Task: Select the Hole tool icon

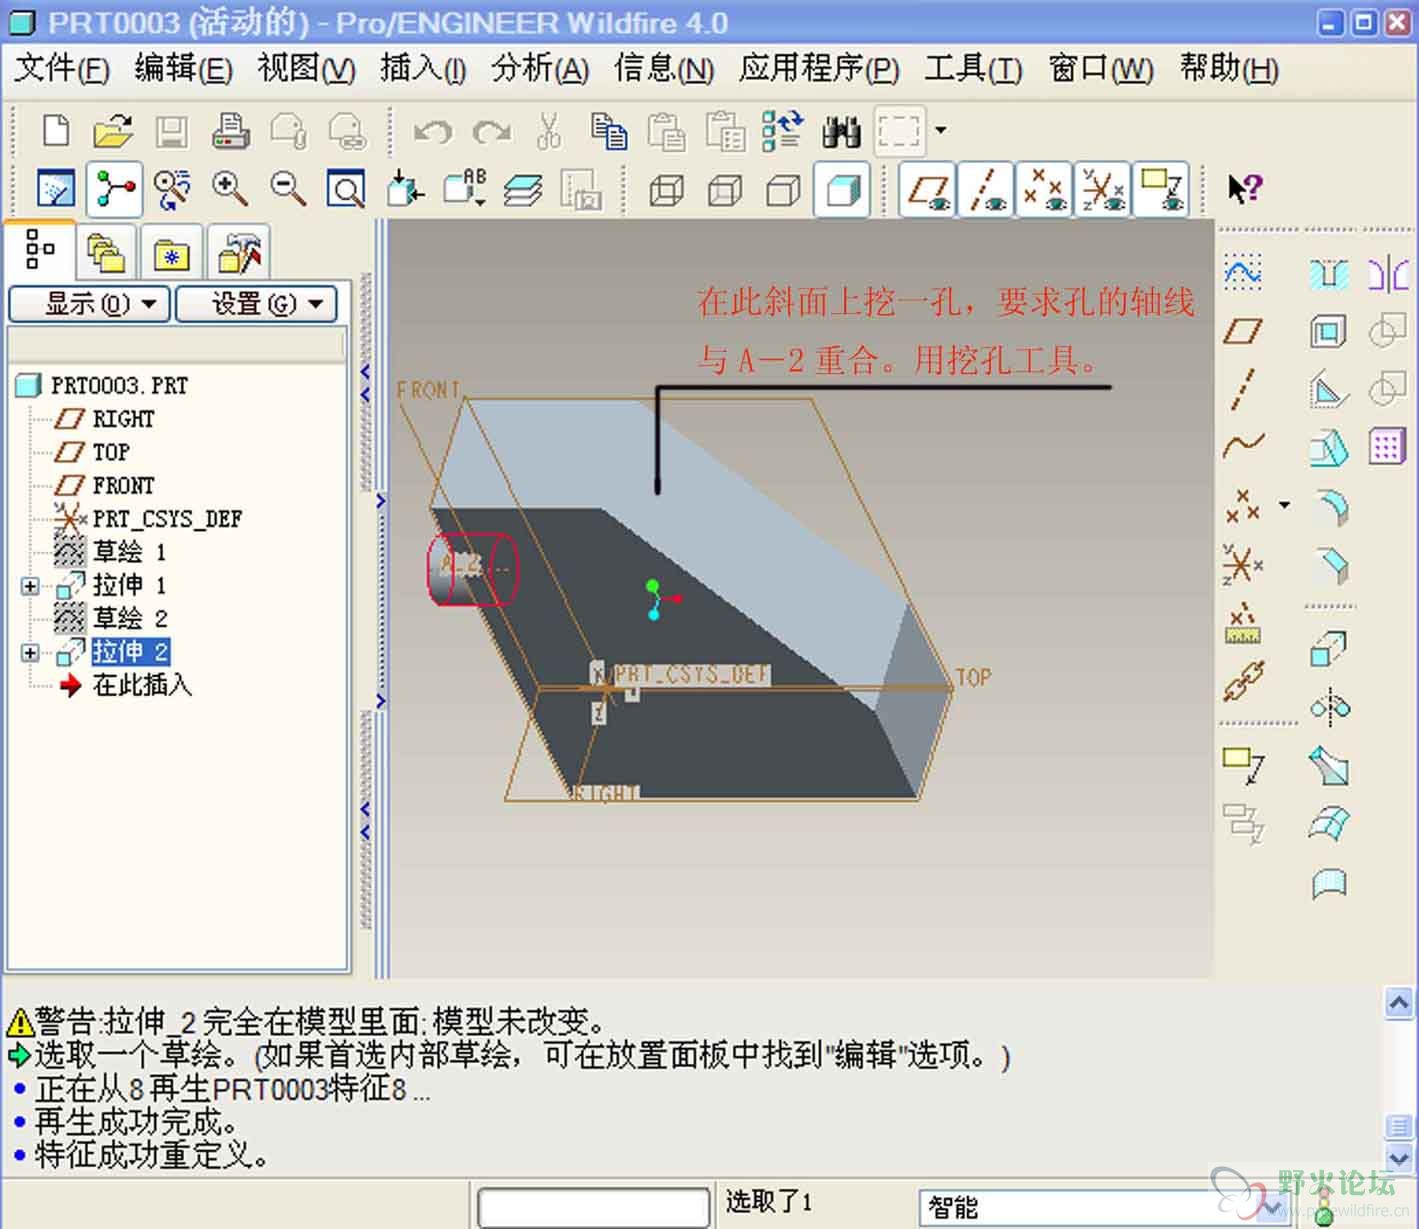Action: point(1329,273)
